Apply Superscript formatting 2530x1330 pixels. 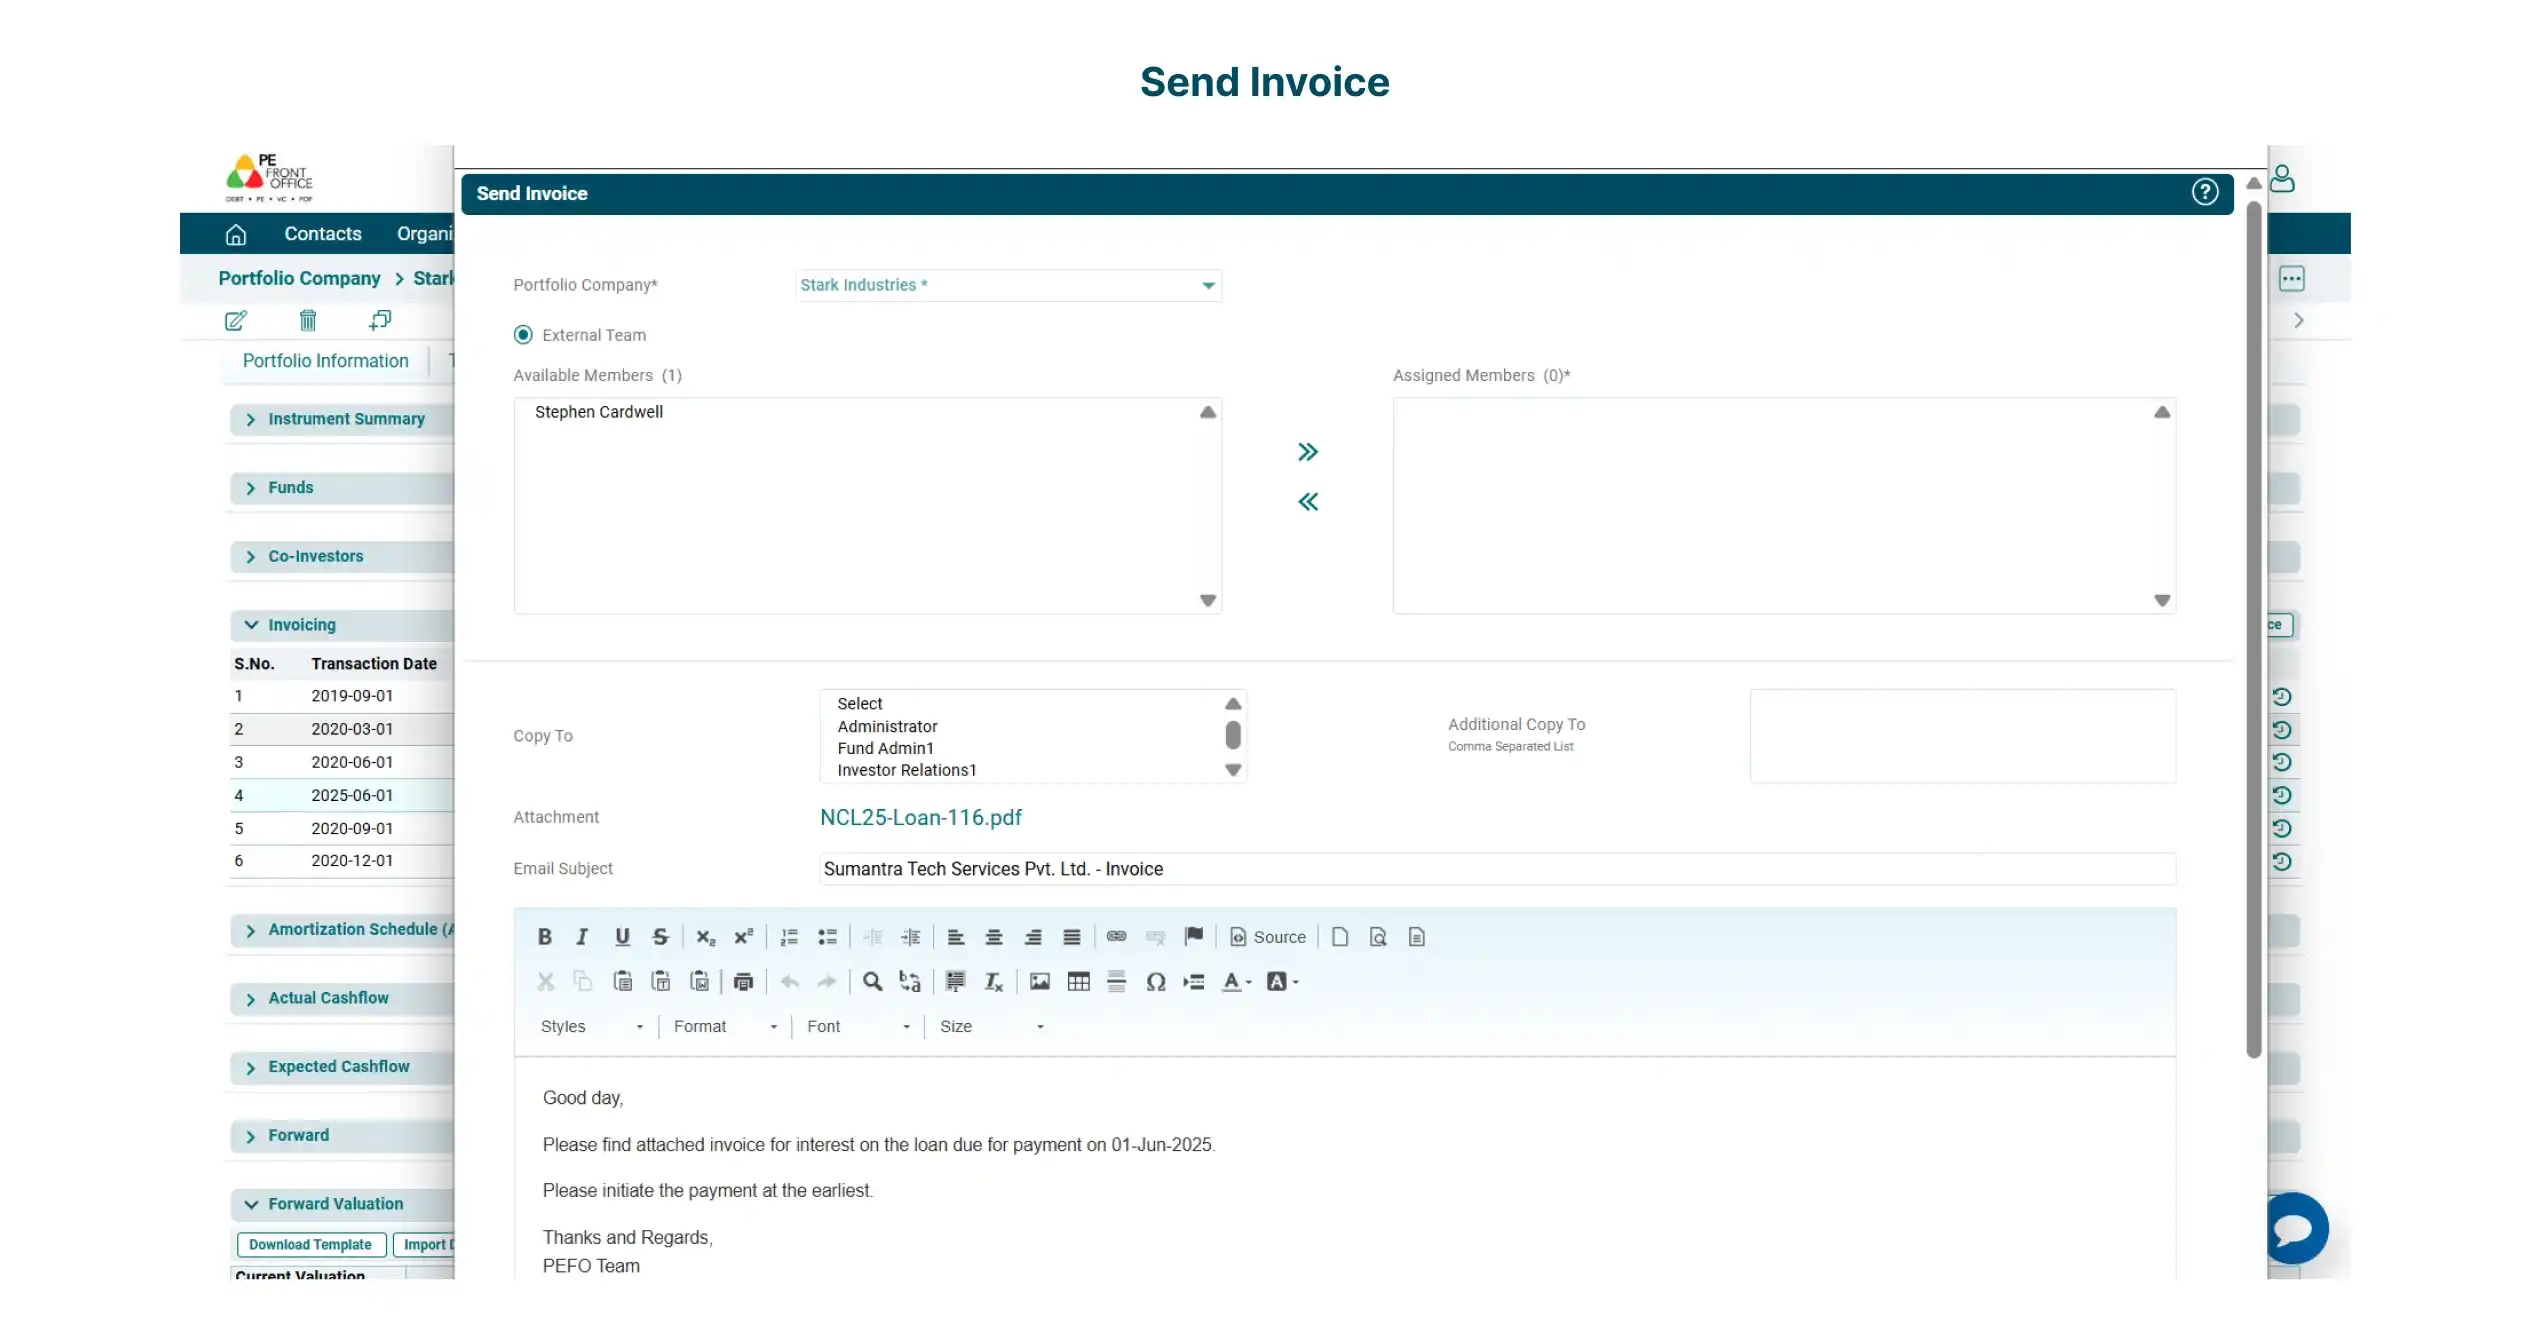pos(743,937)
